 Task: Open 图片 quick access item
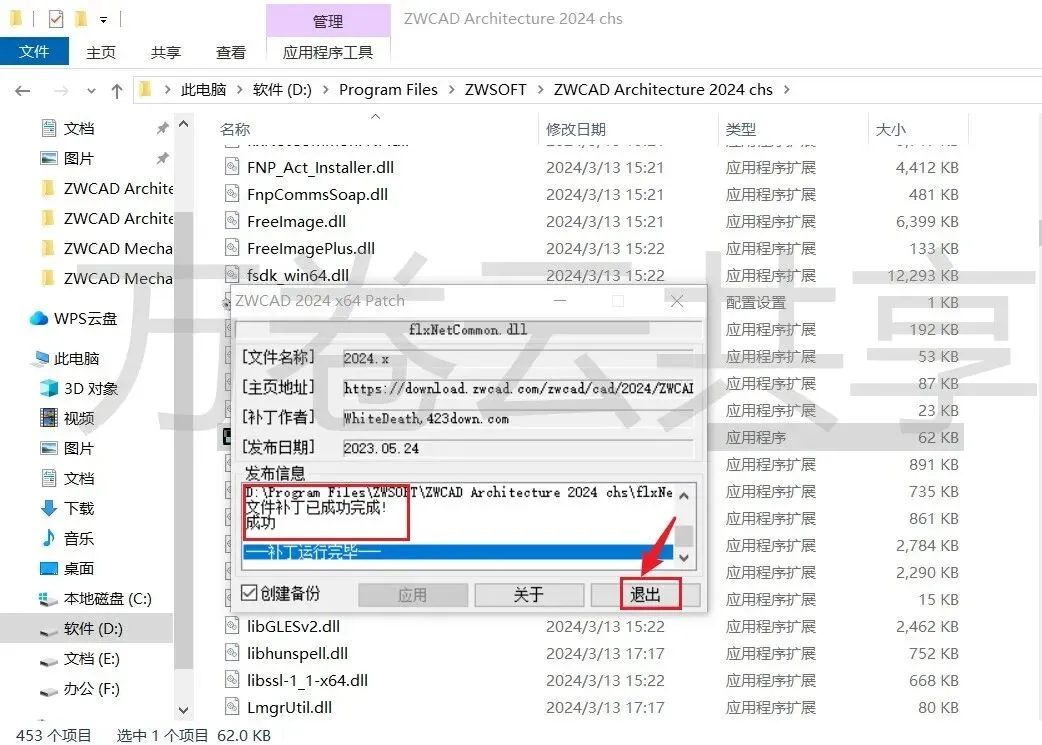coord(78,158)
